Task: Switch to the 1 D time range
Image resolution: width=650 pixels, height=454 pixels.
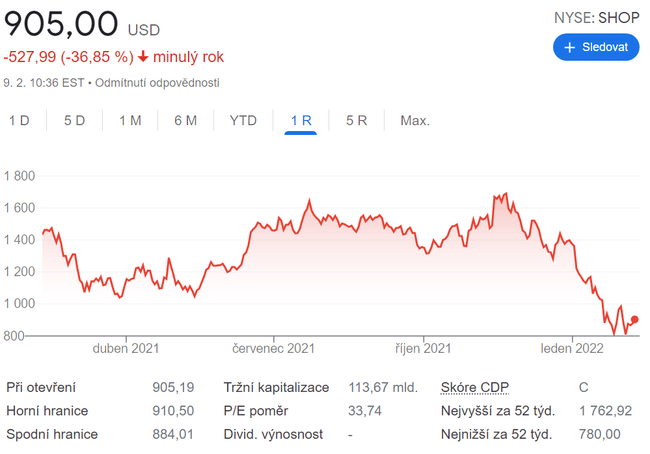Action: [19, 121]
